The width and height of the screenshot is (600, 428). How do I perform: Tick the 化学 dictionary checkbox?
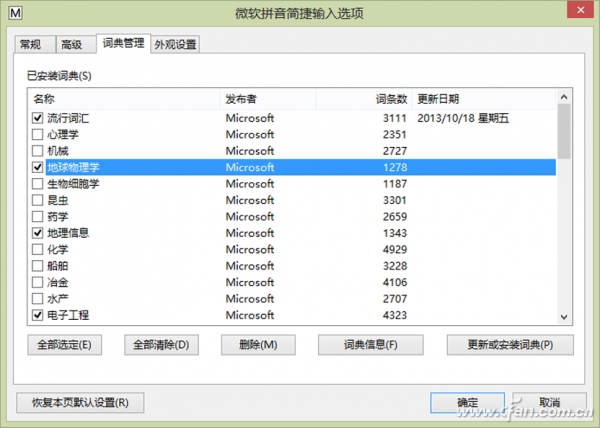(38, 249)
